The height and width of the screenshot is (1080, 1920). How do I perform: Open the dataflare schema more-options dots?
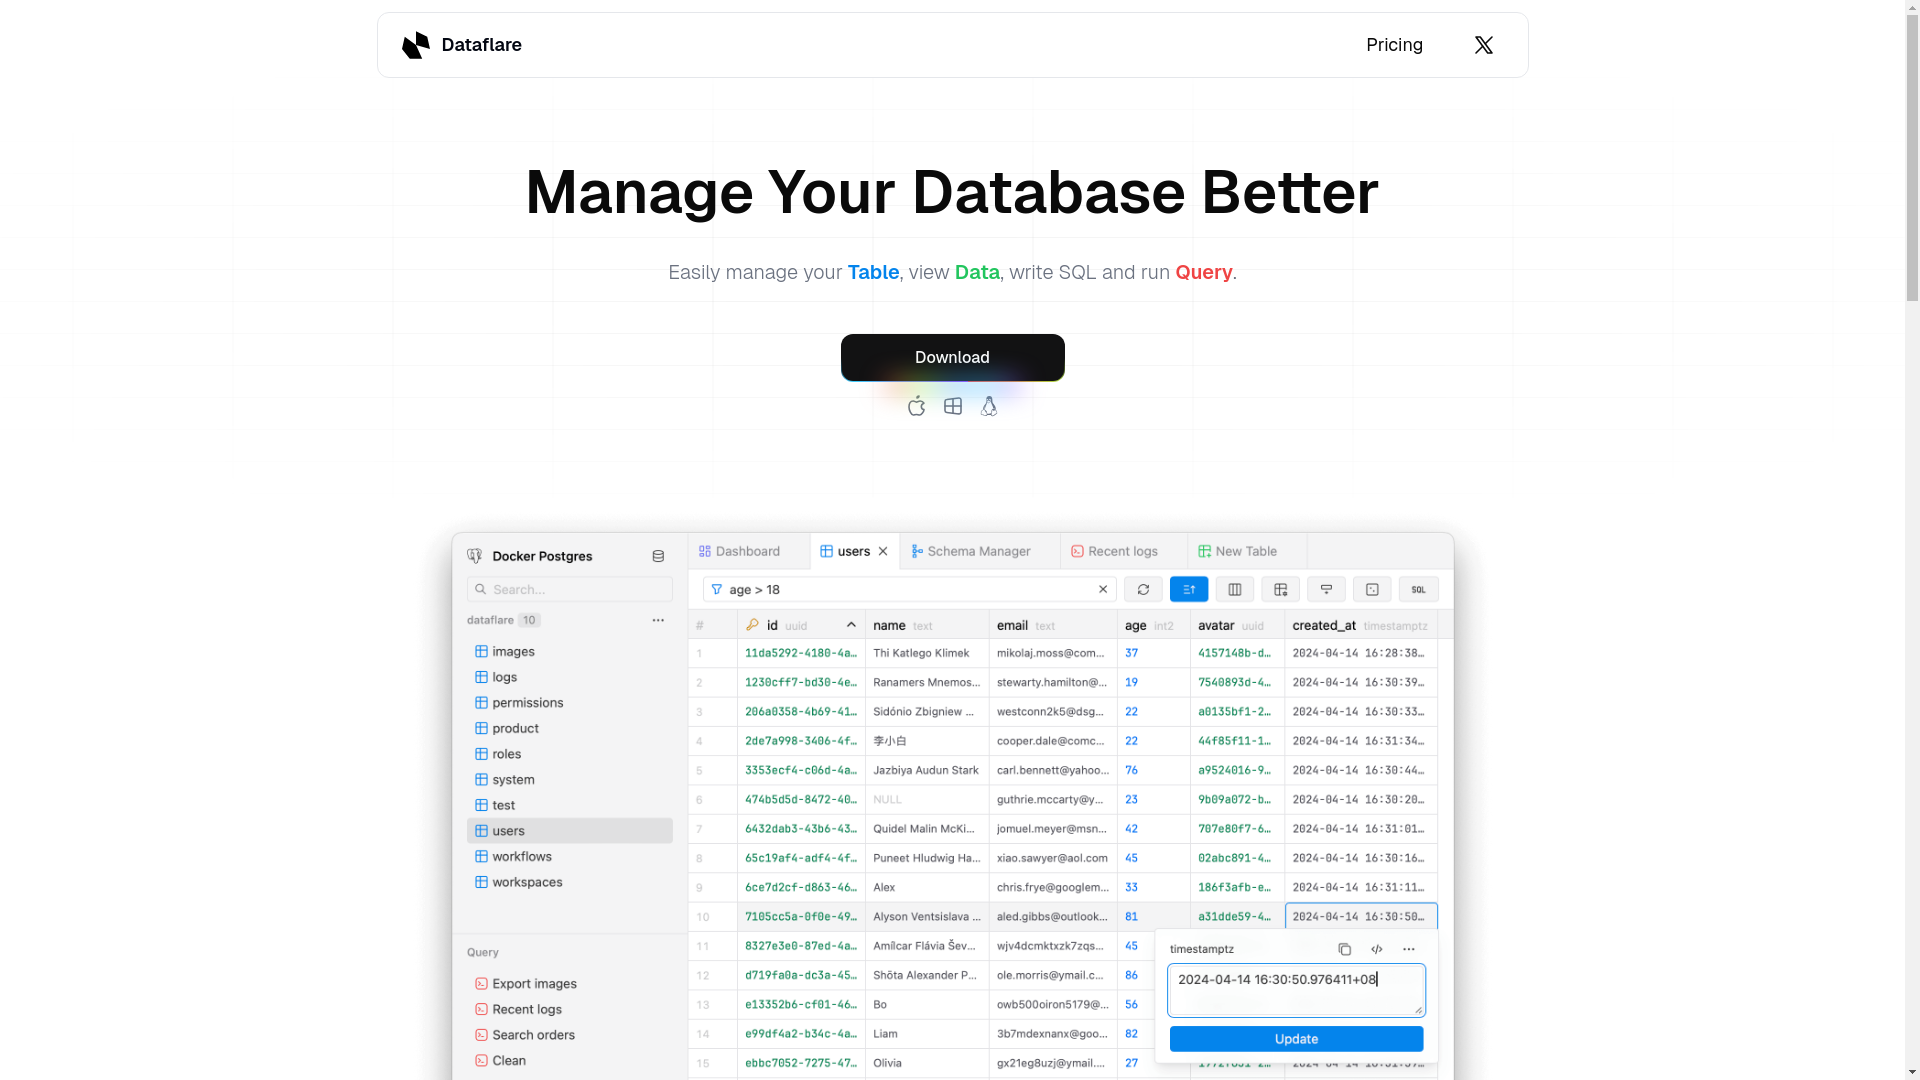pos(658,620)
